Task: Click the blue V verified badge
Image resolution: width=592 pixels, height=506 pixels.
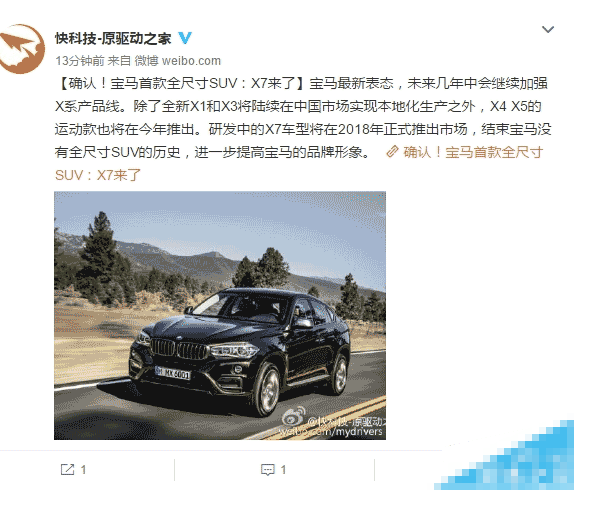Action: coord(185,38)
